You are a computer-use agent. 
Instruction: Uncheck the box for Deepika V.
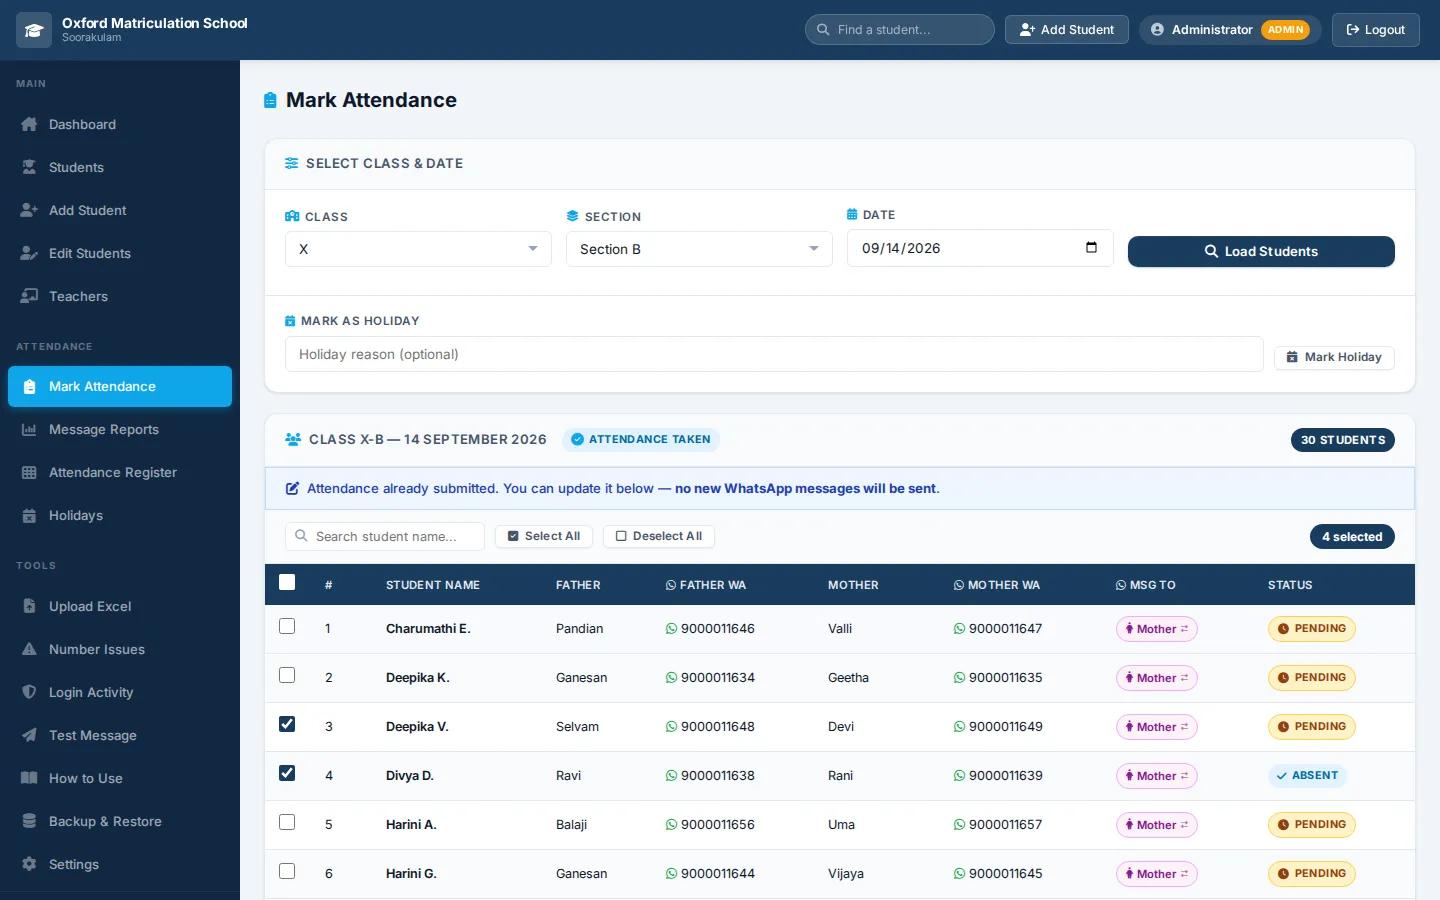[287, 724]
